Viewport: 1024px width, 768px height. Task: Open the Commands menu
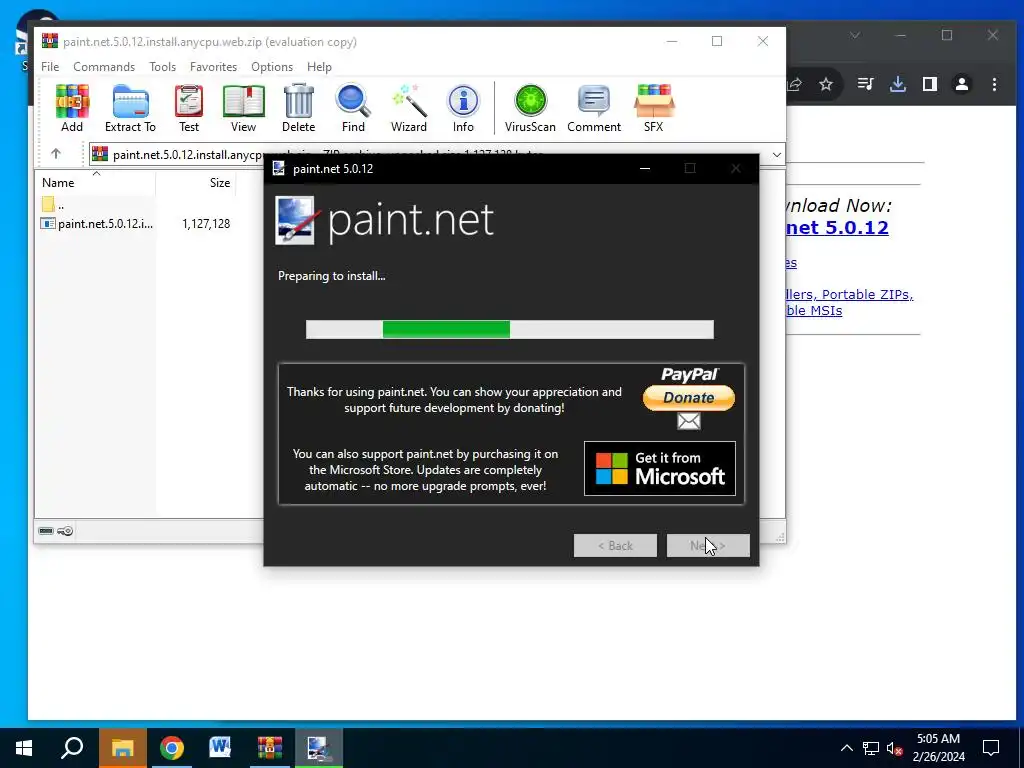[104, 67]
